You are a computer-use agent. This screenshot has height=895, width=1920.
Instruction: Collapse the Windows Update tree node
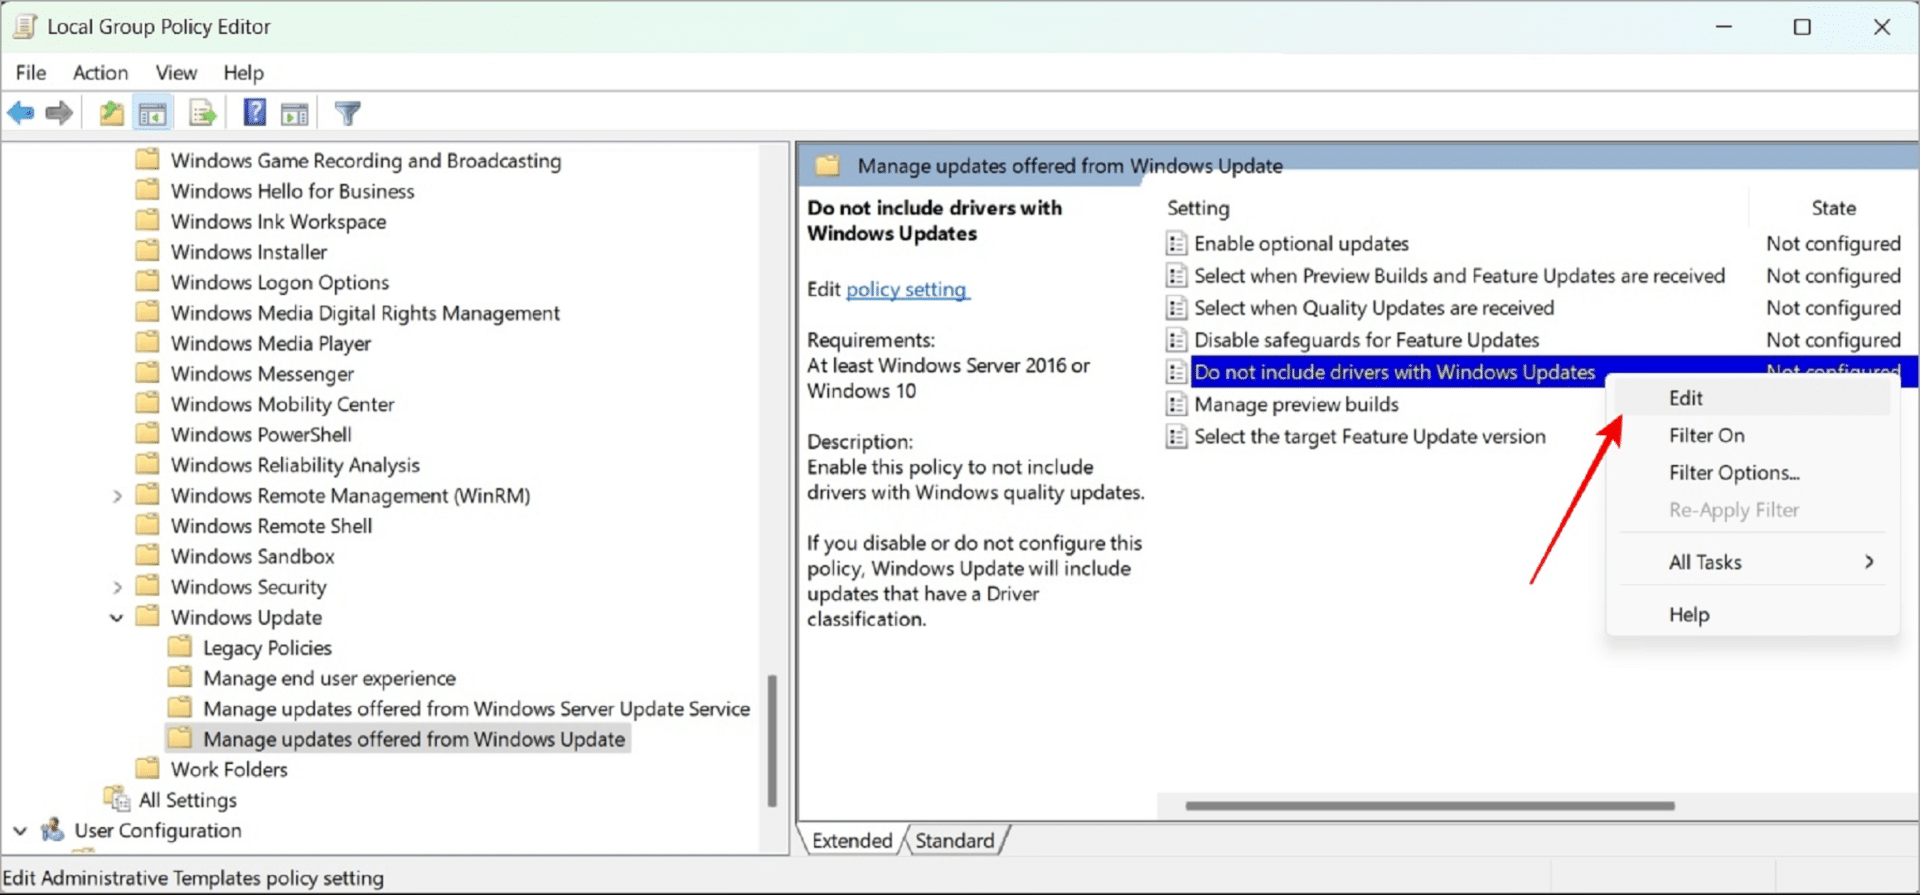click(117, 617)
